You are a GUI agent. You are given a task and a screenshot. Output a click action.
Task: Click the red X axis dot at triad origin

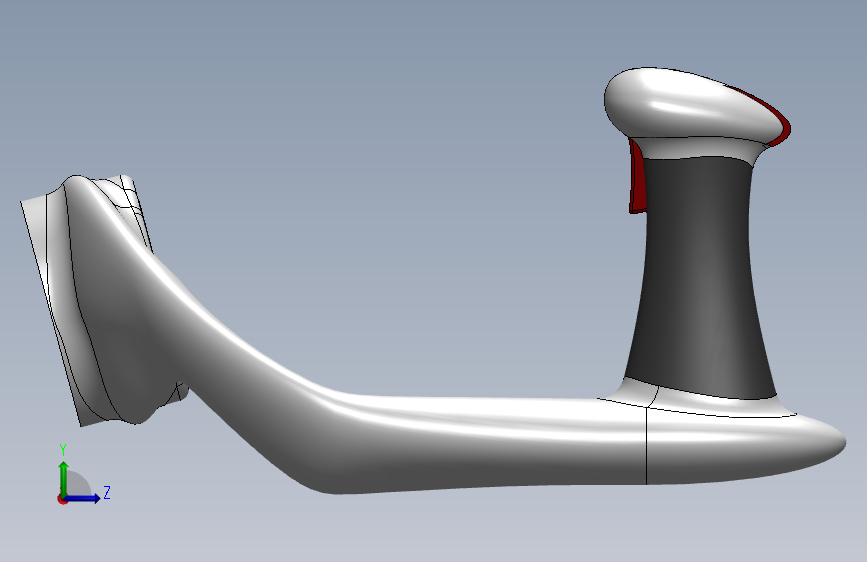tap(62, 499)
